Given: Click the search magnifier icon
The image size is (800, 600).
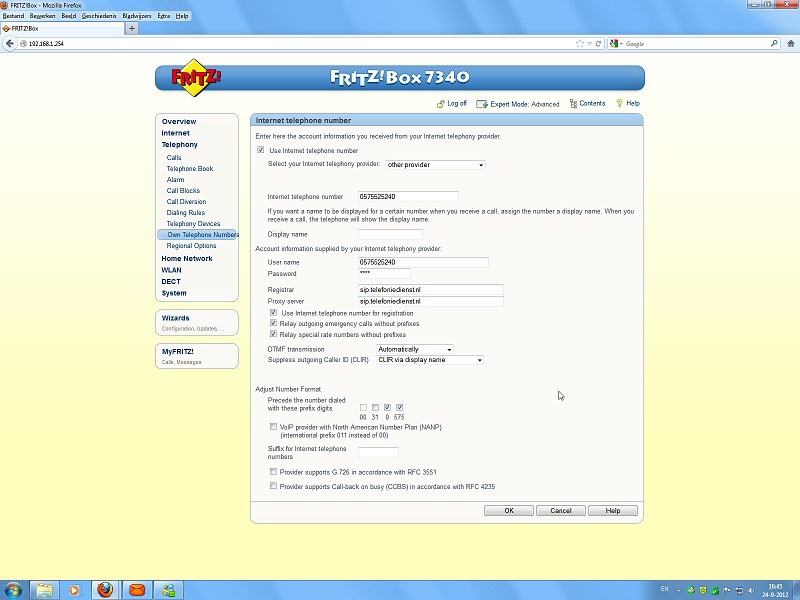Looking at the screenshot, I should tap(774, 44).
